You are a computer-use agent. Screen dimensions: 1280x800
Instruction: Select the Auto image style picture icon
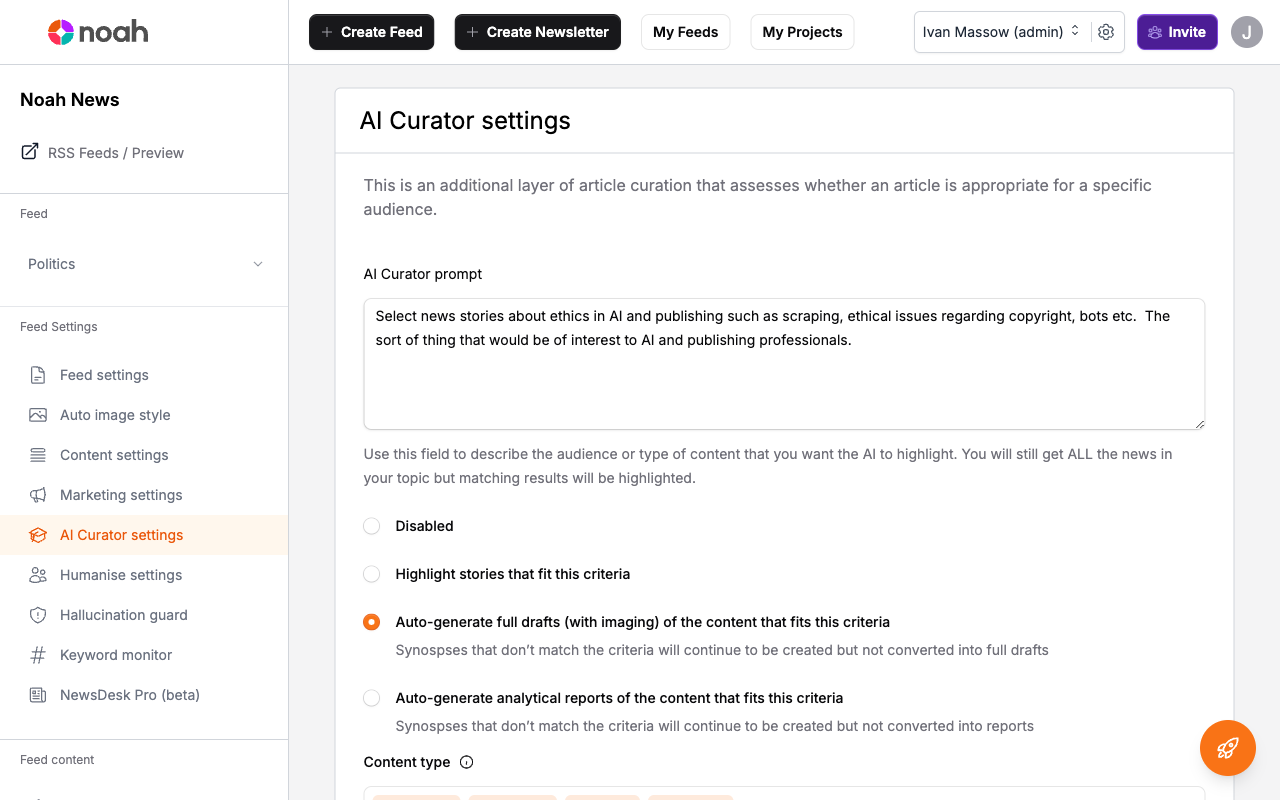[37, 415]
